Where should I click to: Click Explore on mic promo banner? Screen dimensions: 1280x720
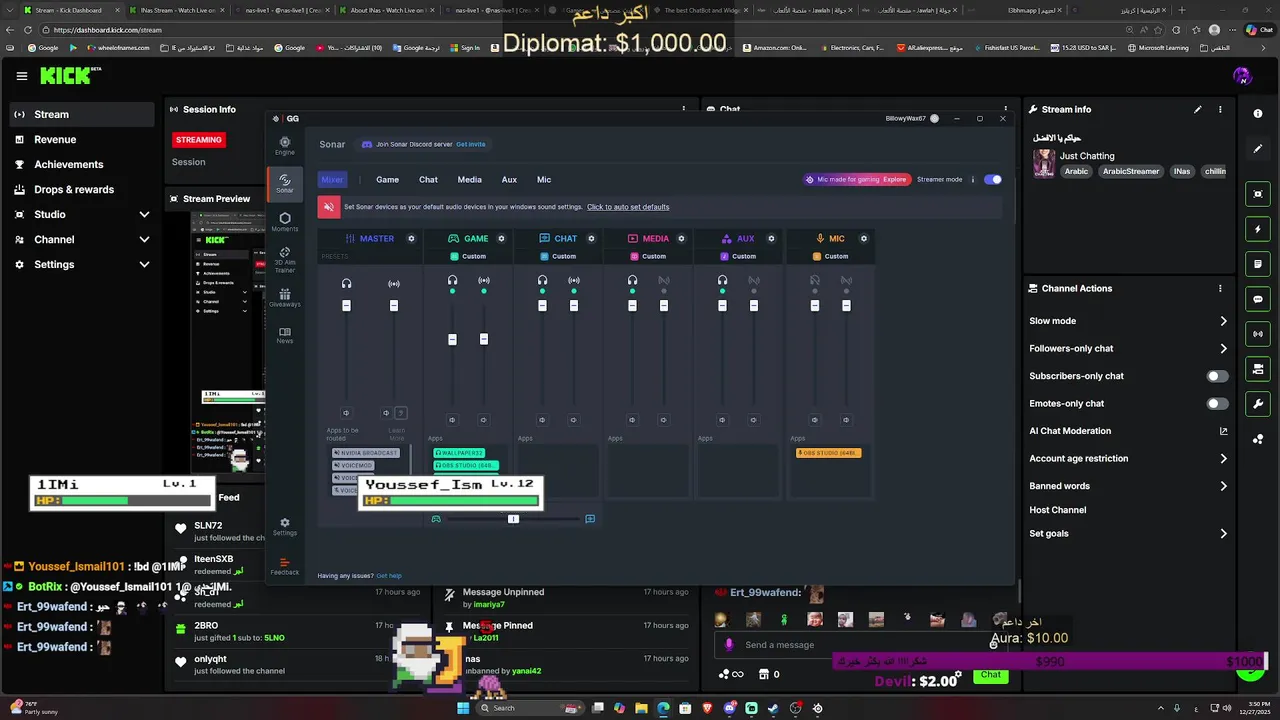point(894,180)
